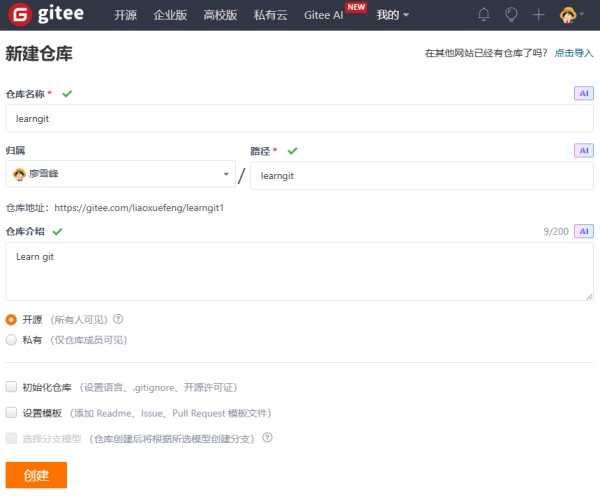This screenshot has width=600, height=496.
Task: Click the AI button for 仓库介绍
Action: [x=584, y=231]
